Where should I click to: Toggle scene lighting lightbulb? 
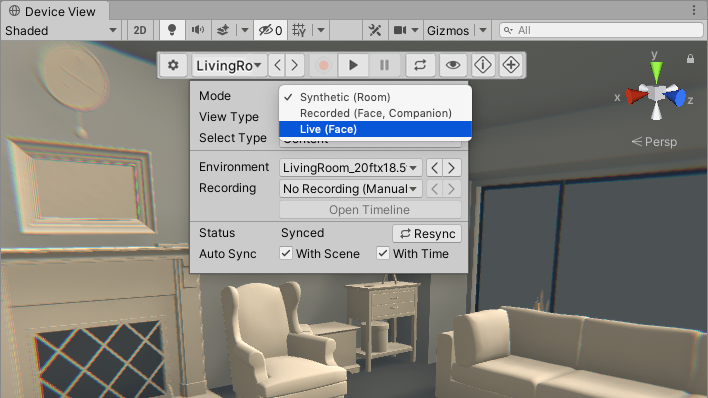pos(172,30)
